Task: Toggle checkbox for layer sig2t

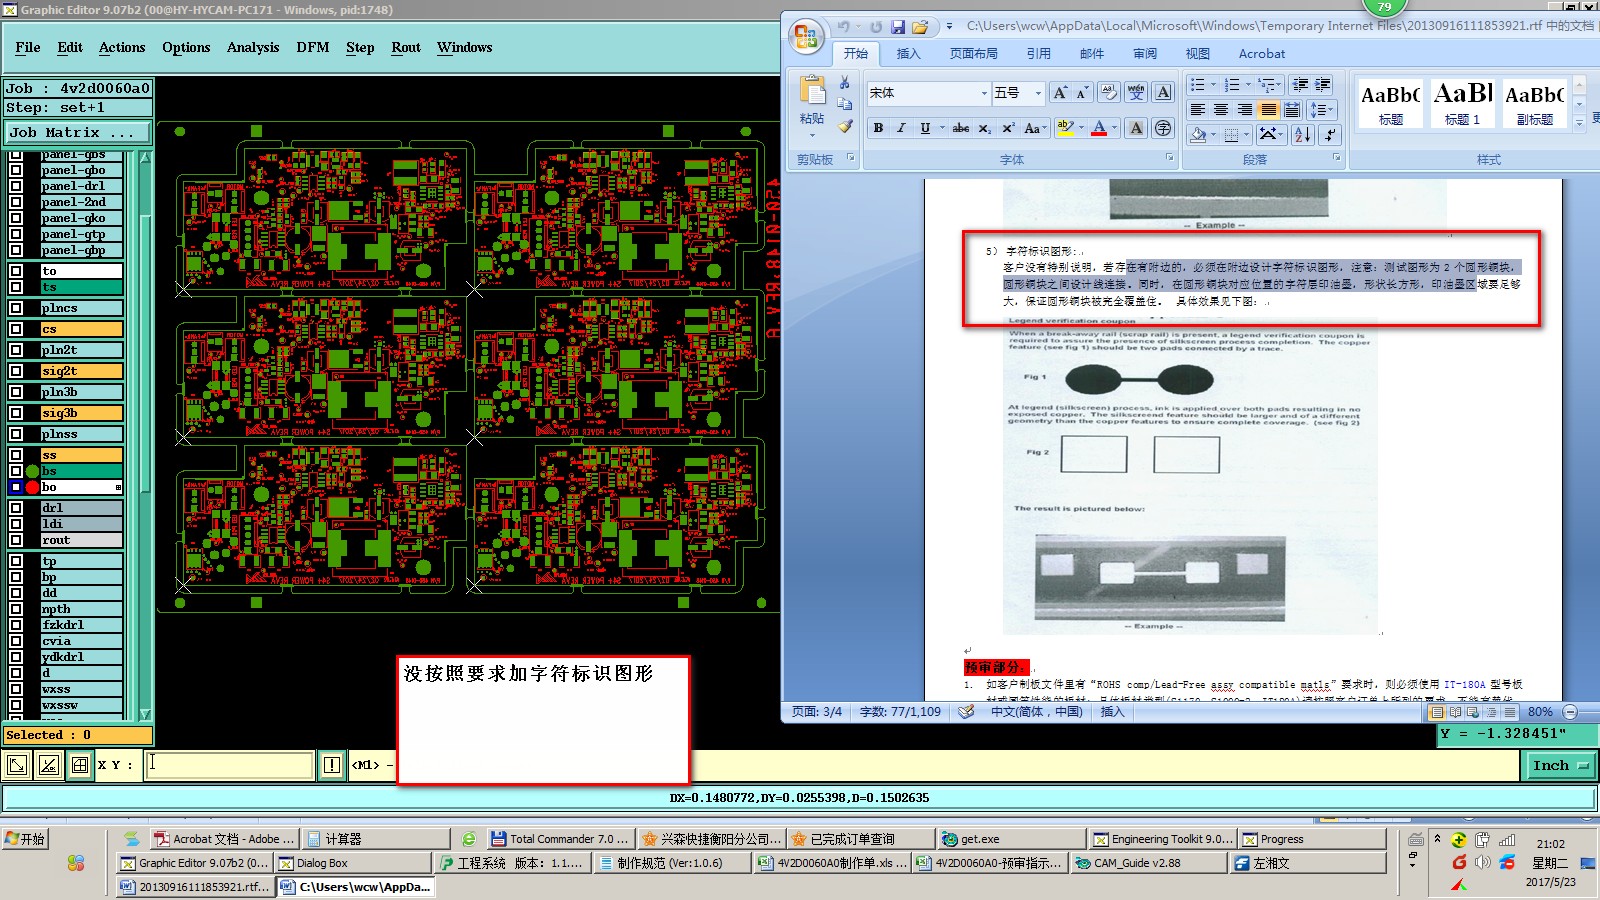Action: click(16, 371)
